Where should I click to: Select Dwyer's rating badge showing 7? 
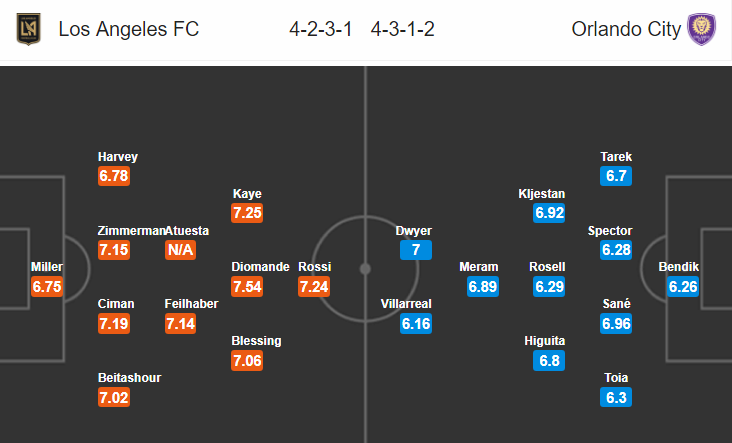click(416, 250)
